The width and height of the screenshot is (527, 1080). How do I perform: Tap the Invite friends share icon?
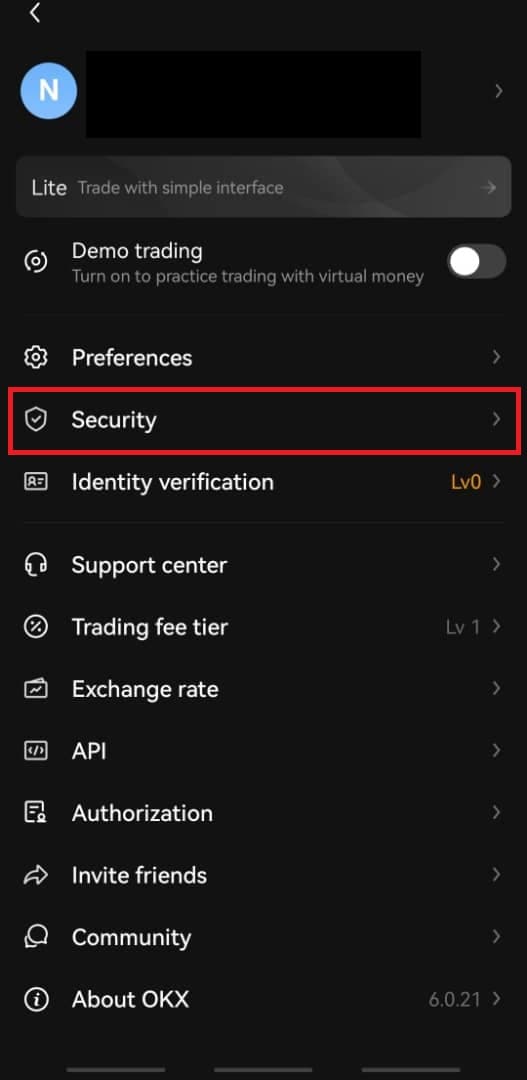[x=36, y=875]
